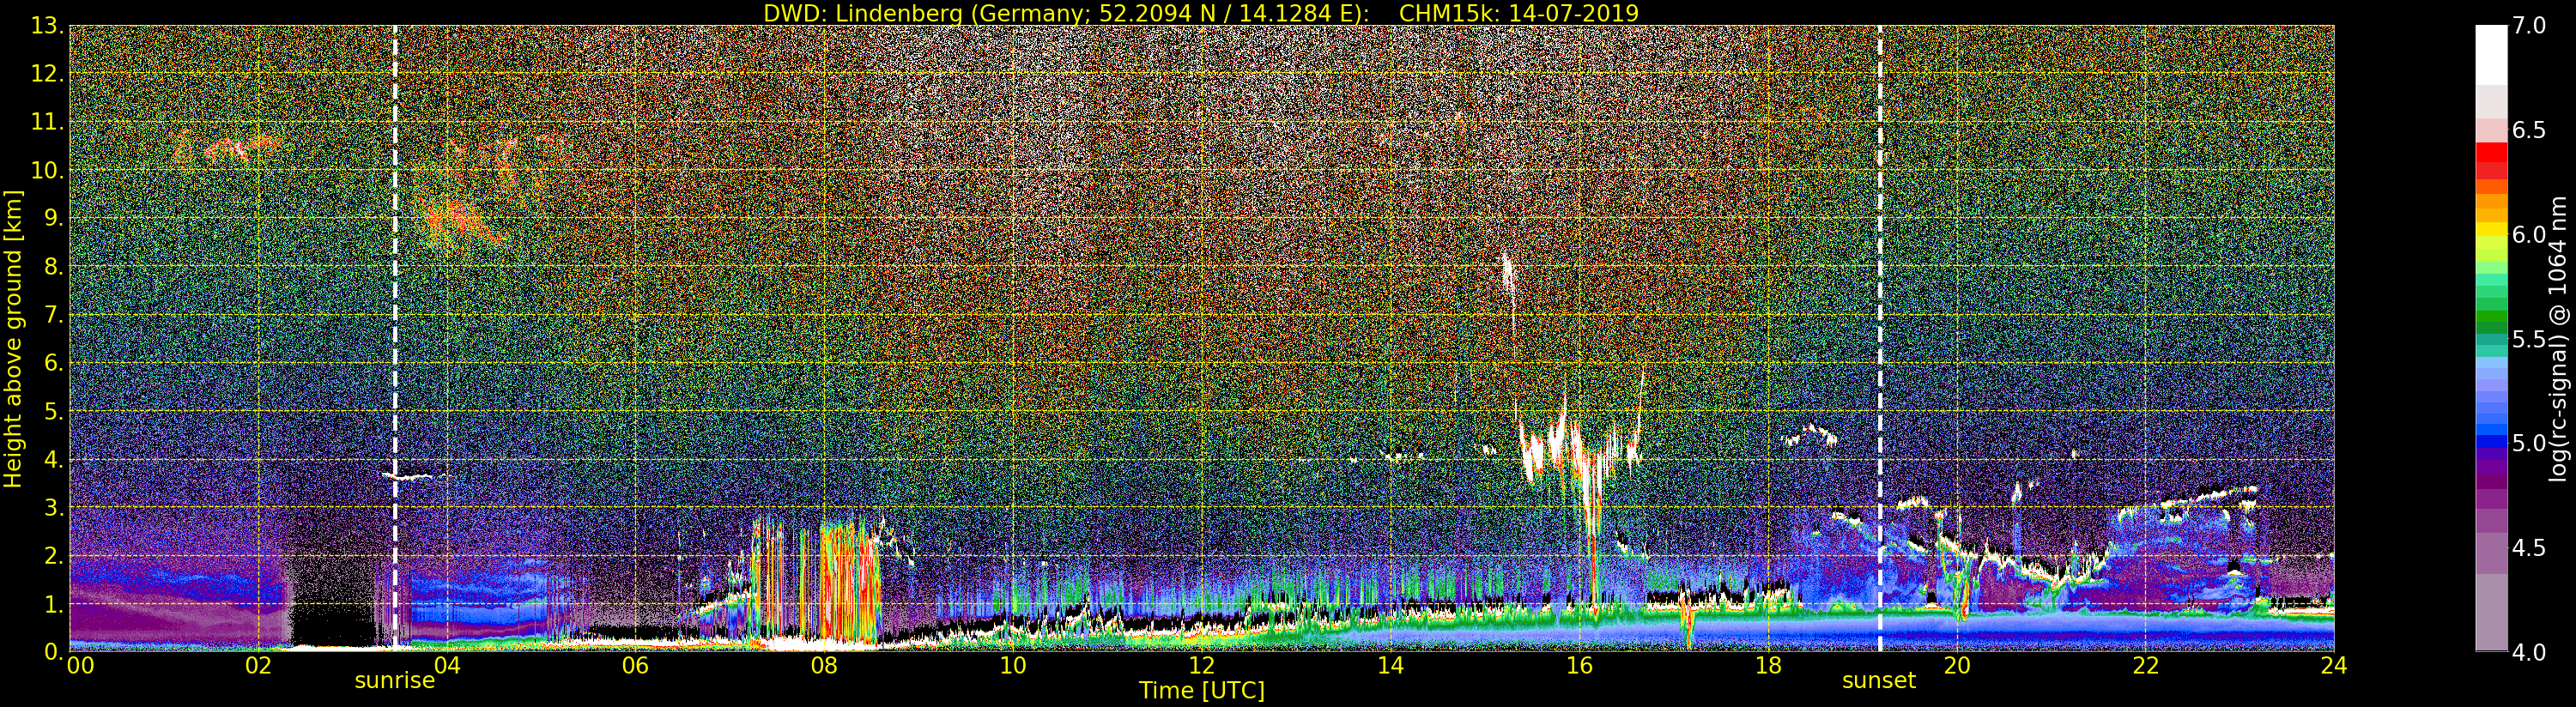The width and height of the screenshot is (2576, 707).
Task: Click height axis tick label '8.'
Action: pyautogui.click(x=53, y=266)
